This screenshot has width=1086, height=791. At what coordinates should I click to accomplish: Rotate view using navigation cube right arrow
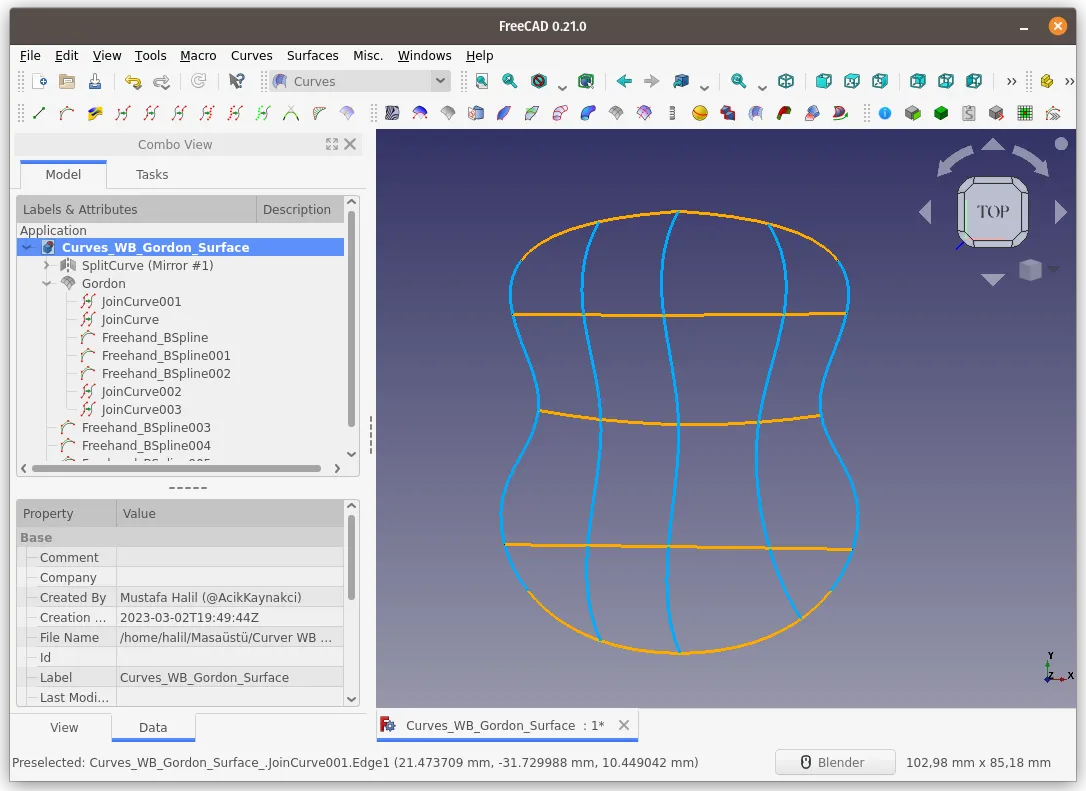[x=1060, y=212]
